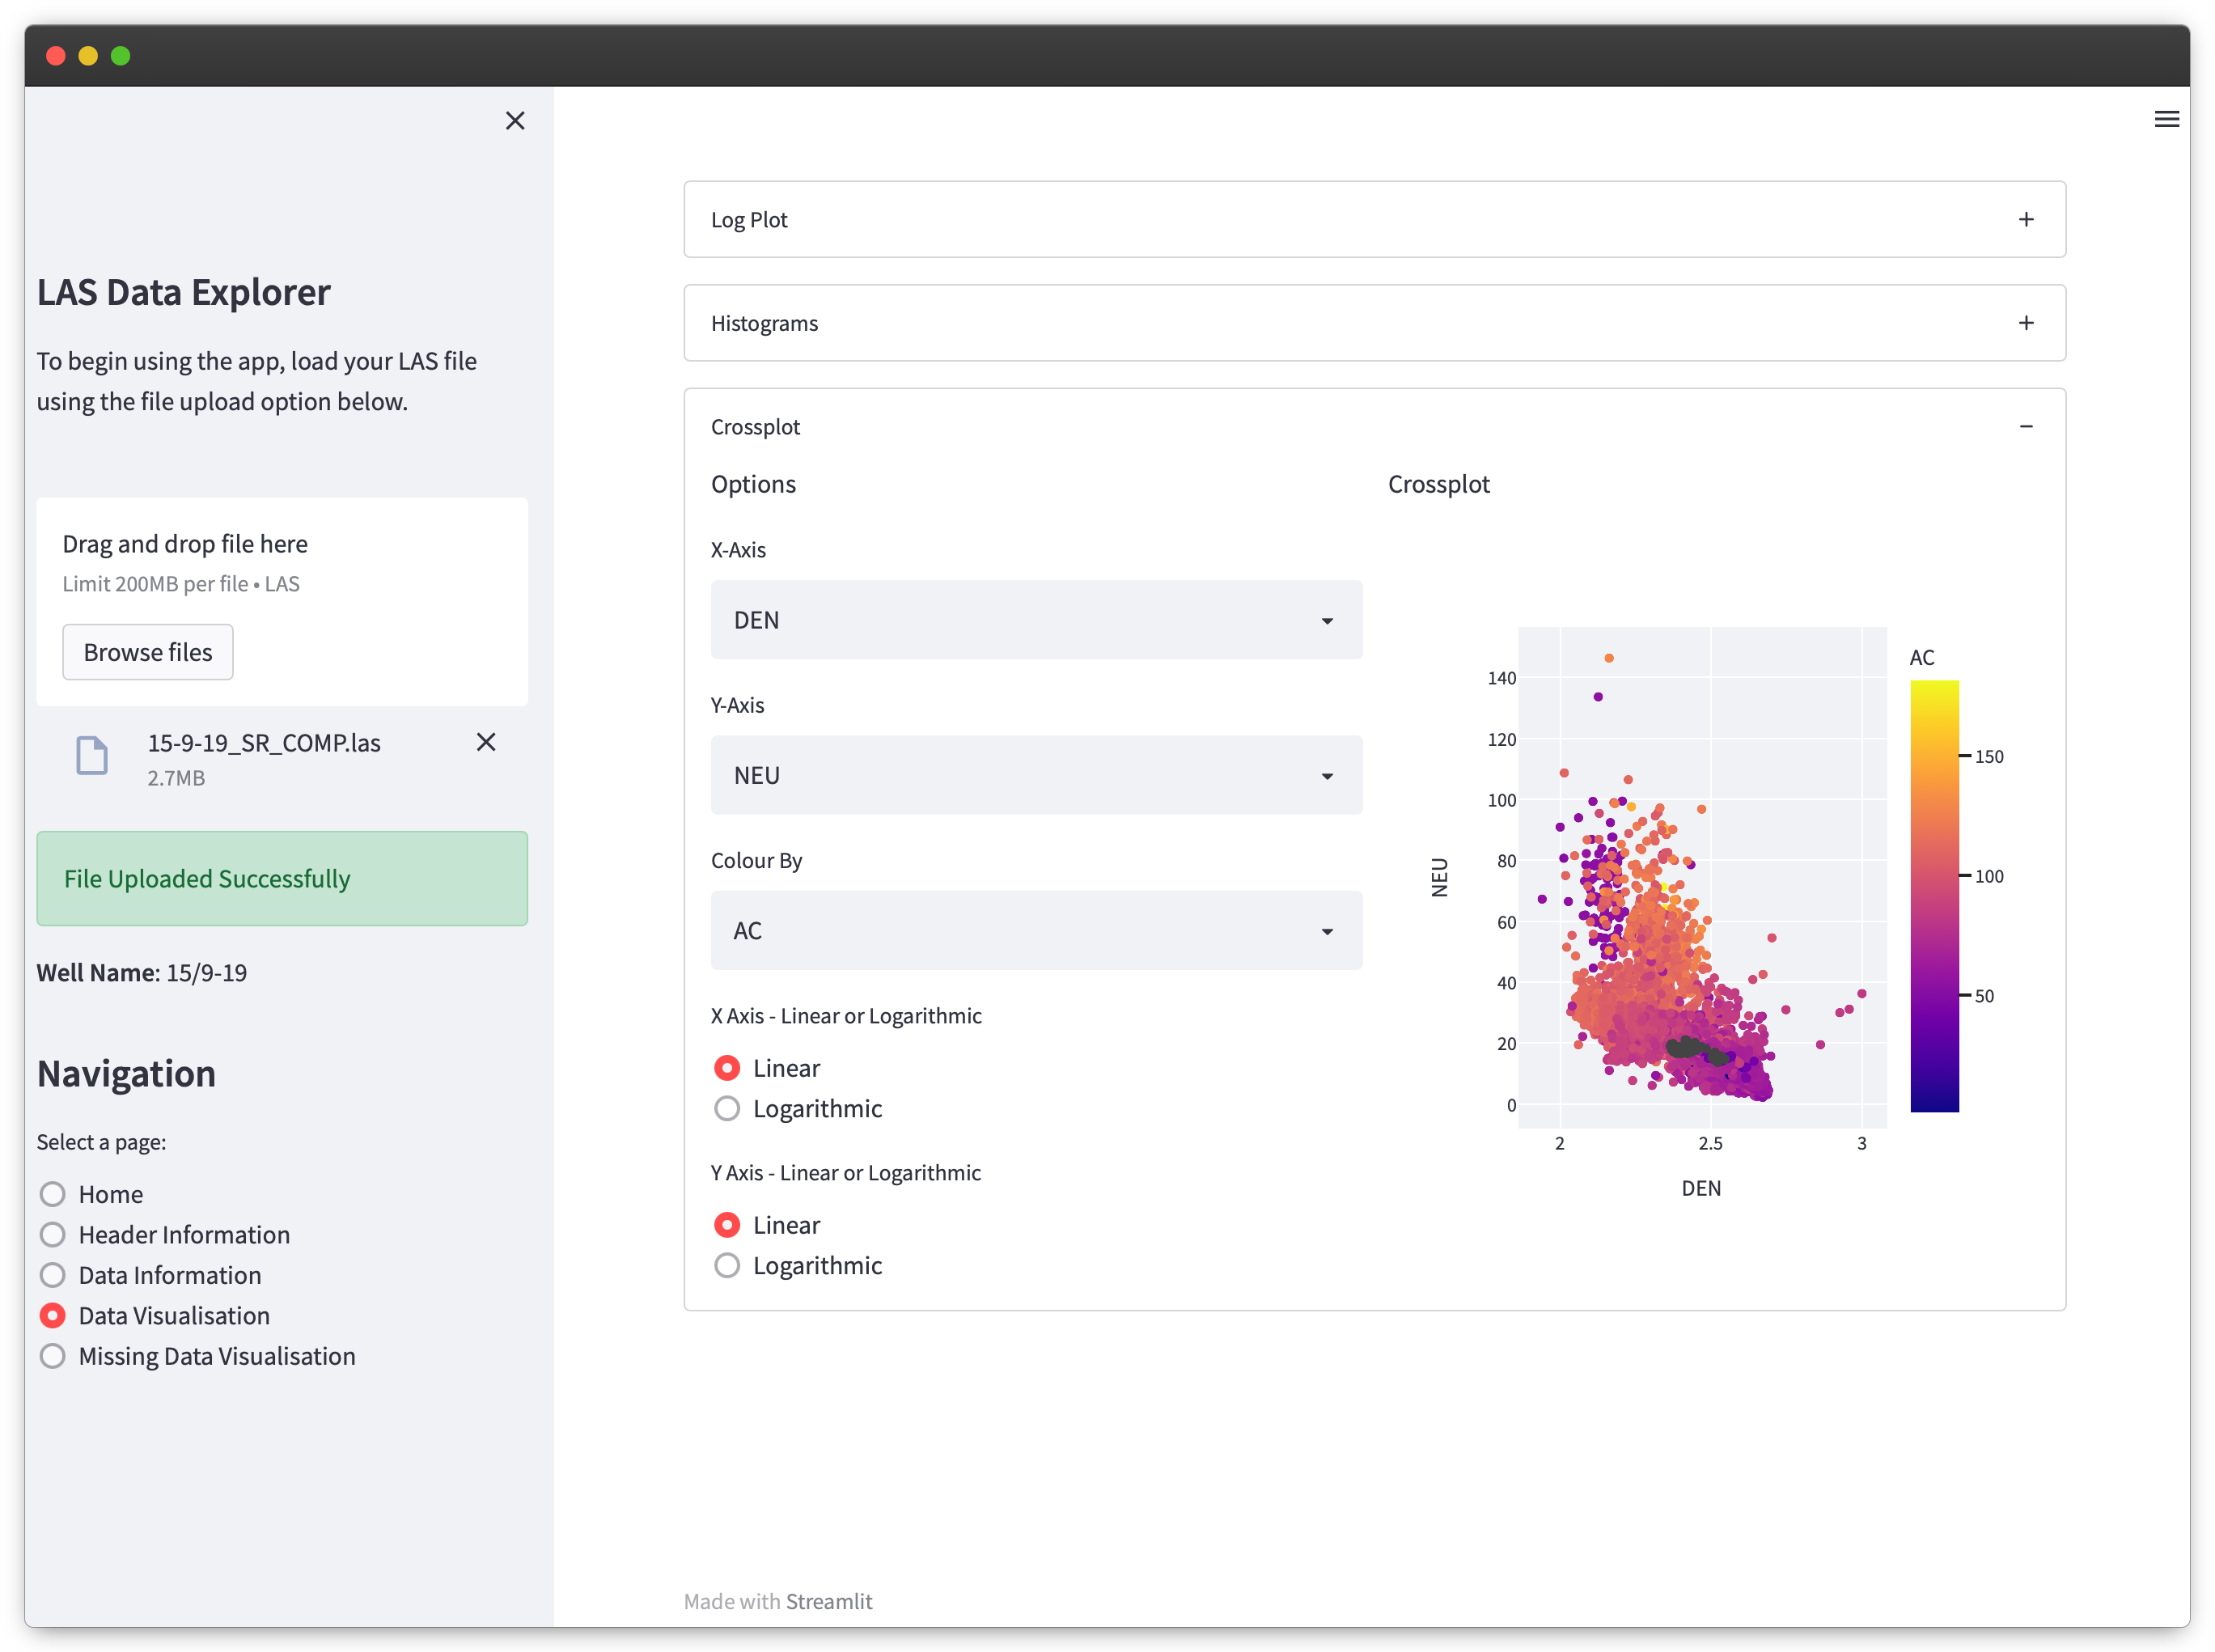Screen dimensions: 2215x1652
Task: Open the Y-Axis NEU dropdown
Action: pyautogui.click(x=1036, y=775)
